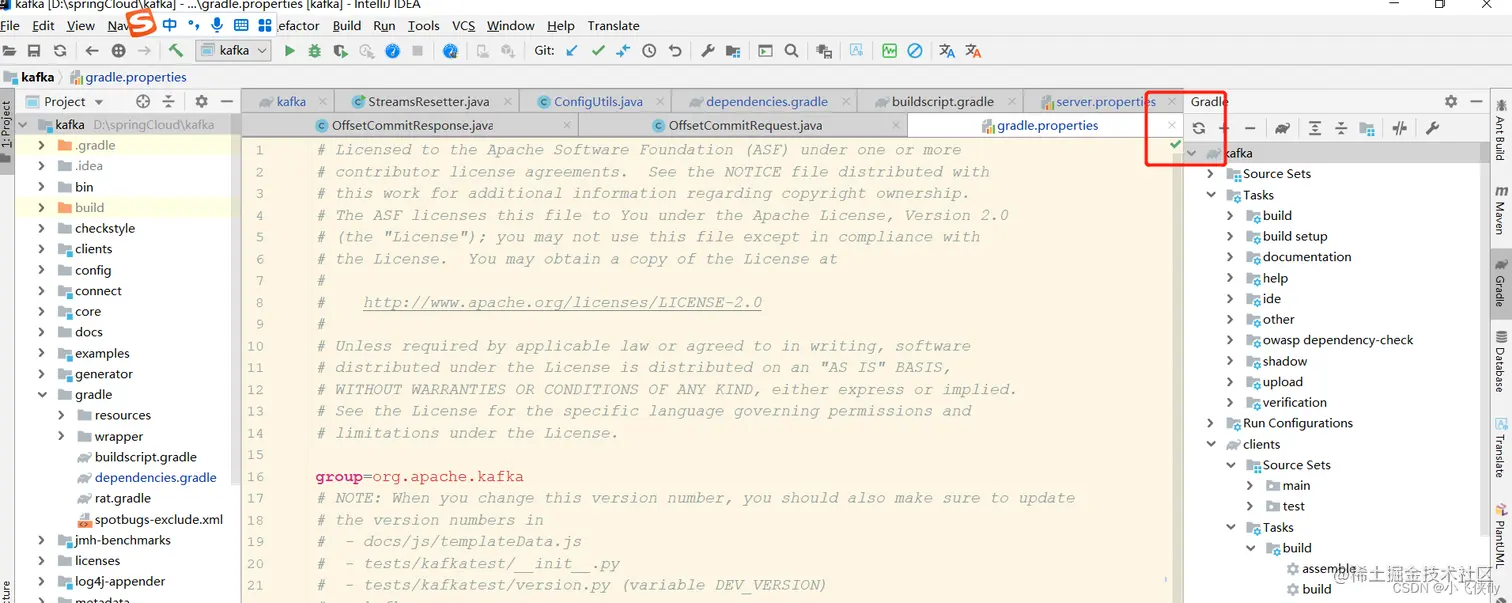Viewport: 1512px width, 603px height.
Task: Run with coverage icon in toolbar
Action: coord(341,51)
